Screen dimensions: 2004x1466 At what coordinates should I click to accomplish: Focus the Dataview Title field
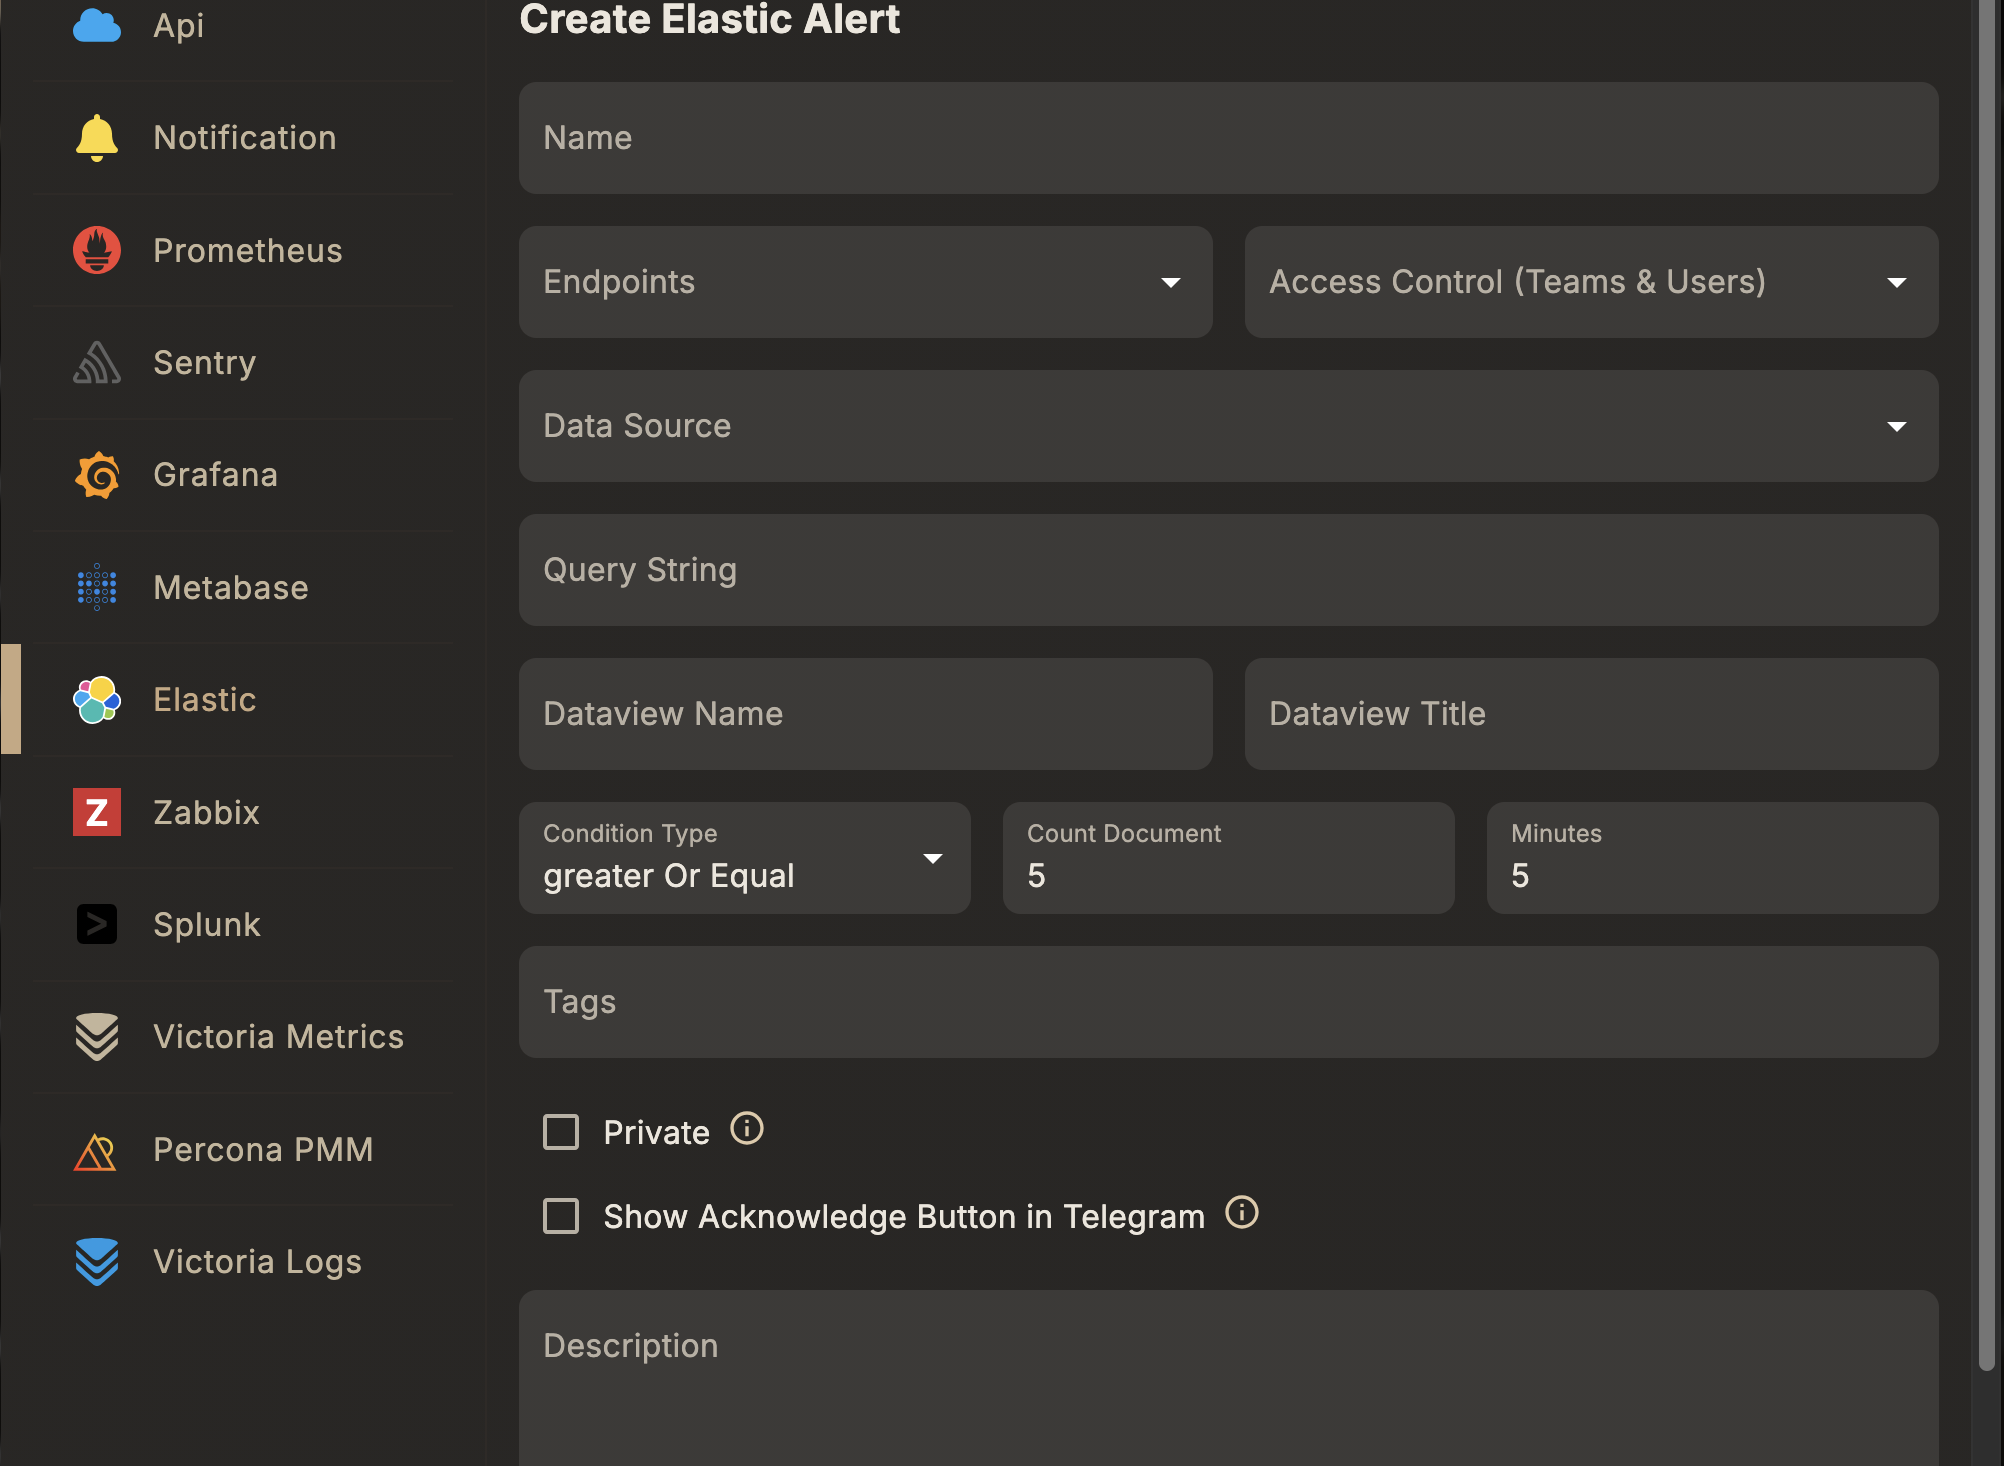coord(1592,714)
